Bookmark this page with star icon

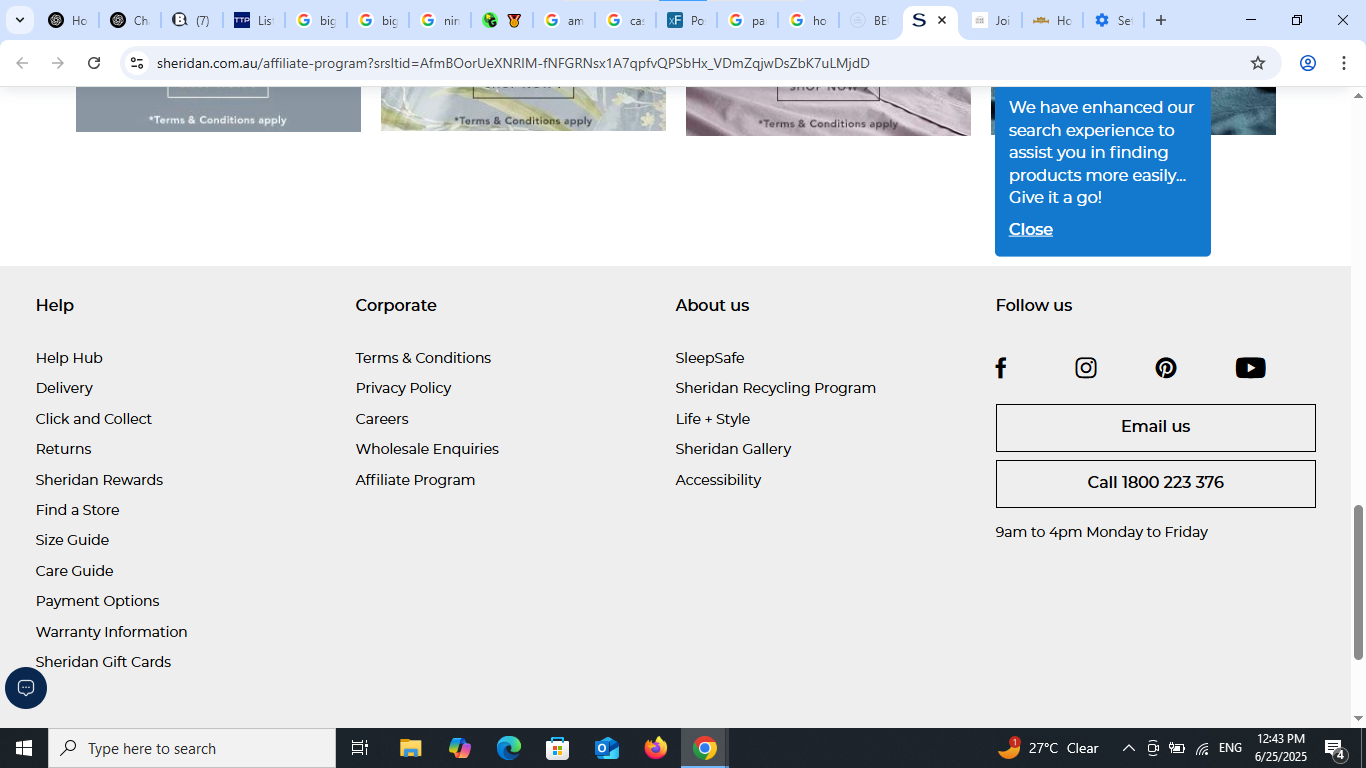coord(1258,63)
